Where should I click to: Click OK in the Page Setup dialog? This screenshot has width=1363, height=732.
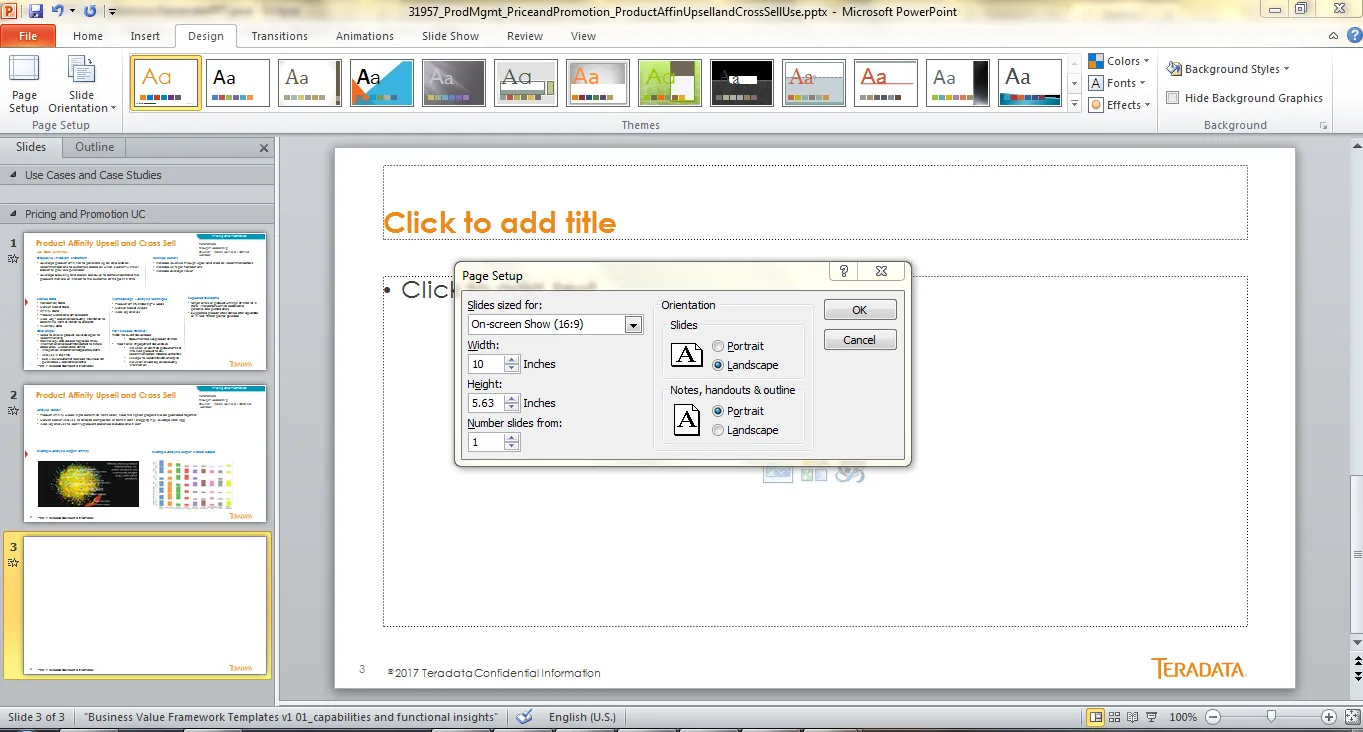(860, 310)
